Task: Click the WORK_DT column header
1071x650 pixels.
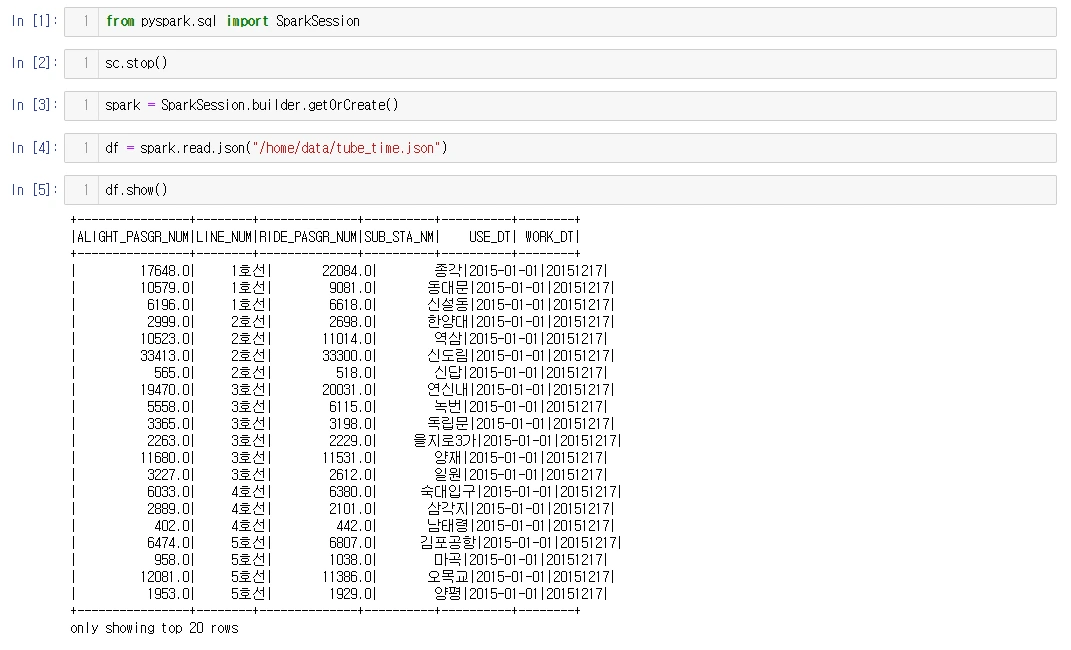Action: coord(550,237)
